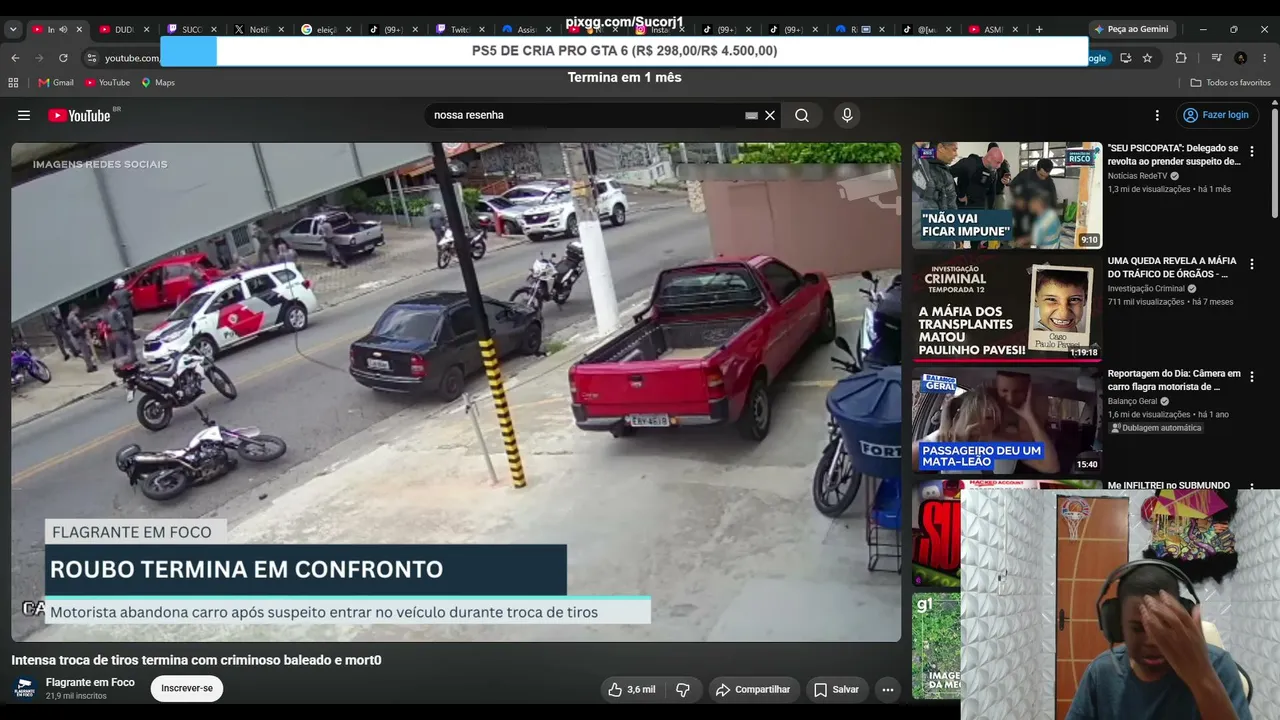
Task: Go back with the browser back arrow
Action: tap(15, 58)
